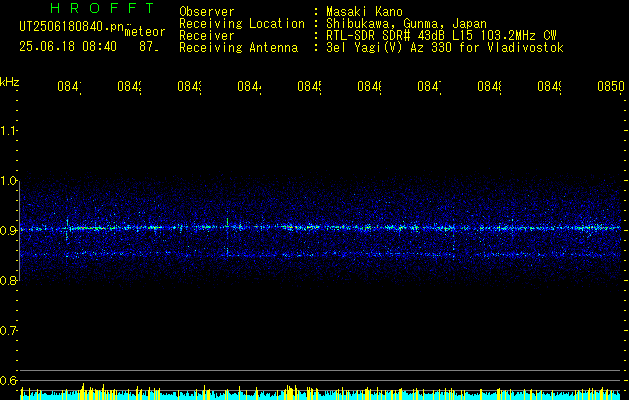Click the kHz axis unit label
Screen dimensions: 629x400
point(10,82)
